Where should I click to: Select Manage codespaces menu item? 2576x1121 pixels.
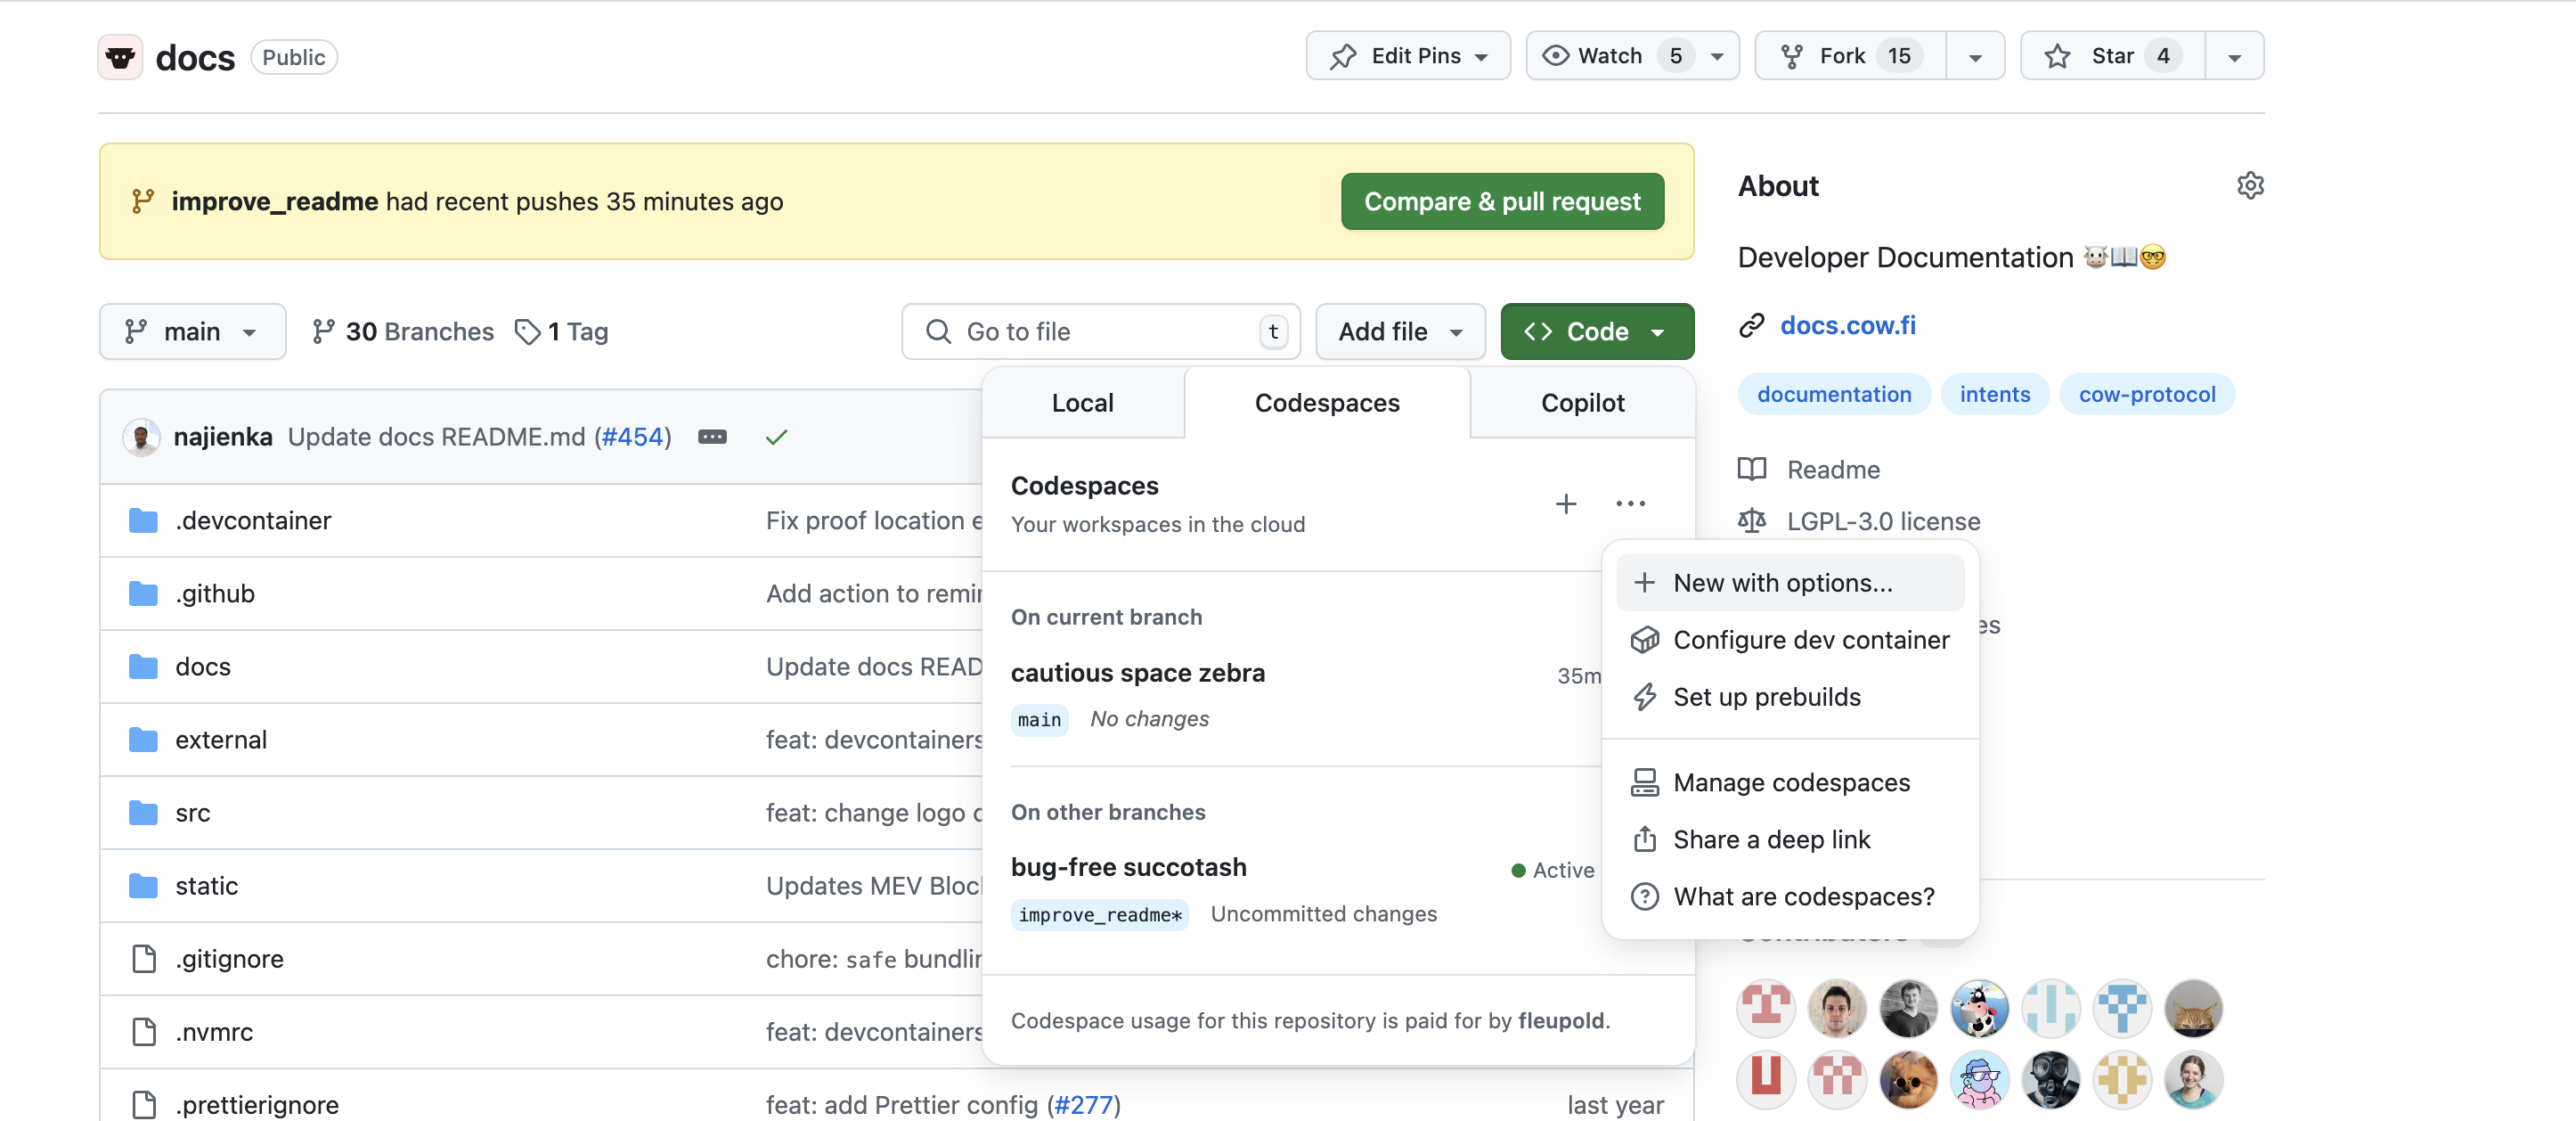1790,783
